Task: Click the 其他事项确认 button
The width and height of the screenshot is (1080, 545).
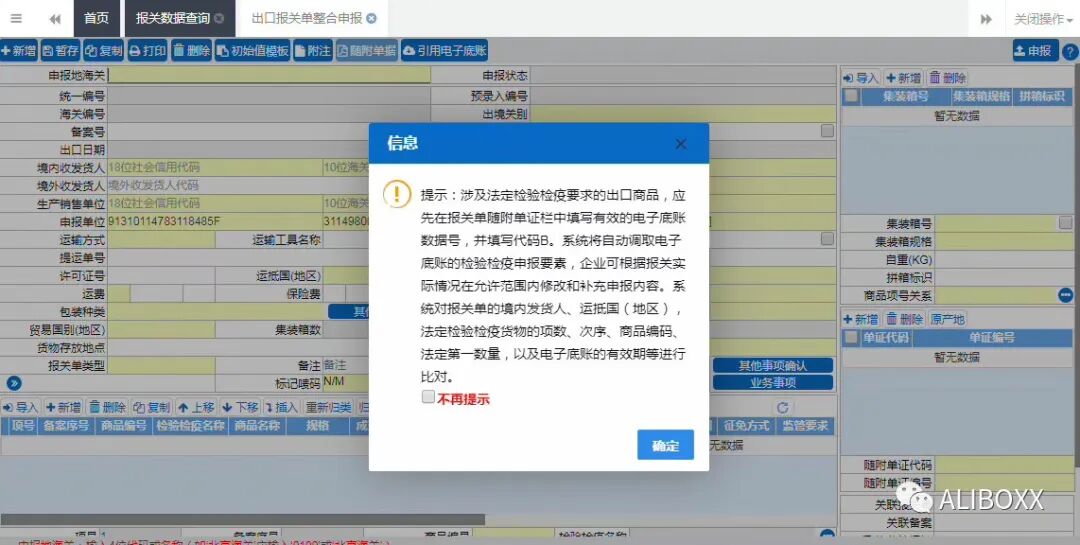Action: coord(773,365)
